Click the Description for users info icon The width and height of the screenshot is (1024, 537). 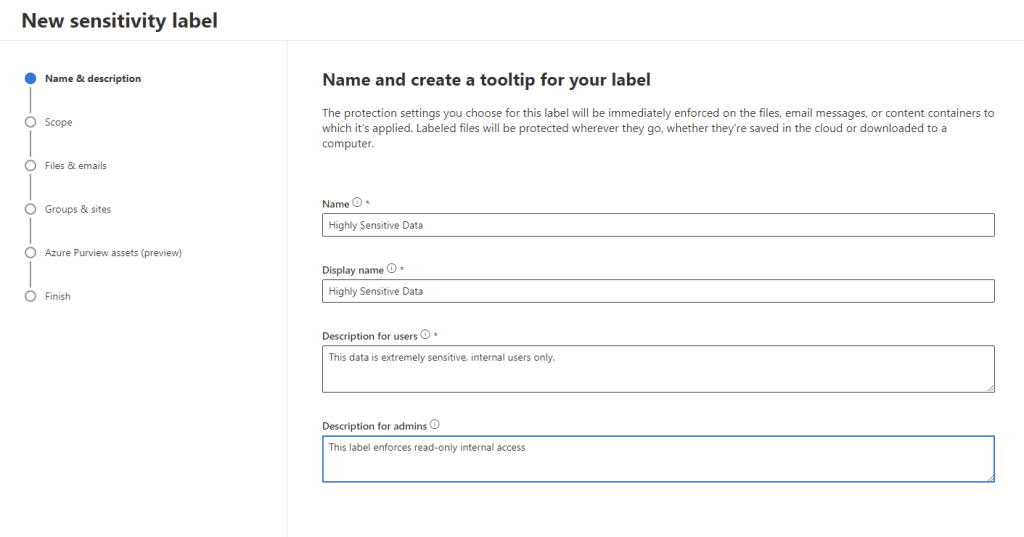[x=426, y=335]
